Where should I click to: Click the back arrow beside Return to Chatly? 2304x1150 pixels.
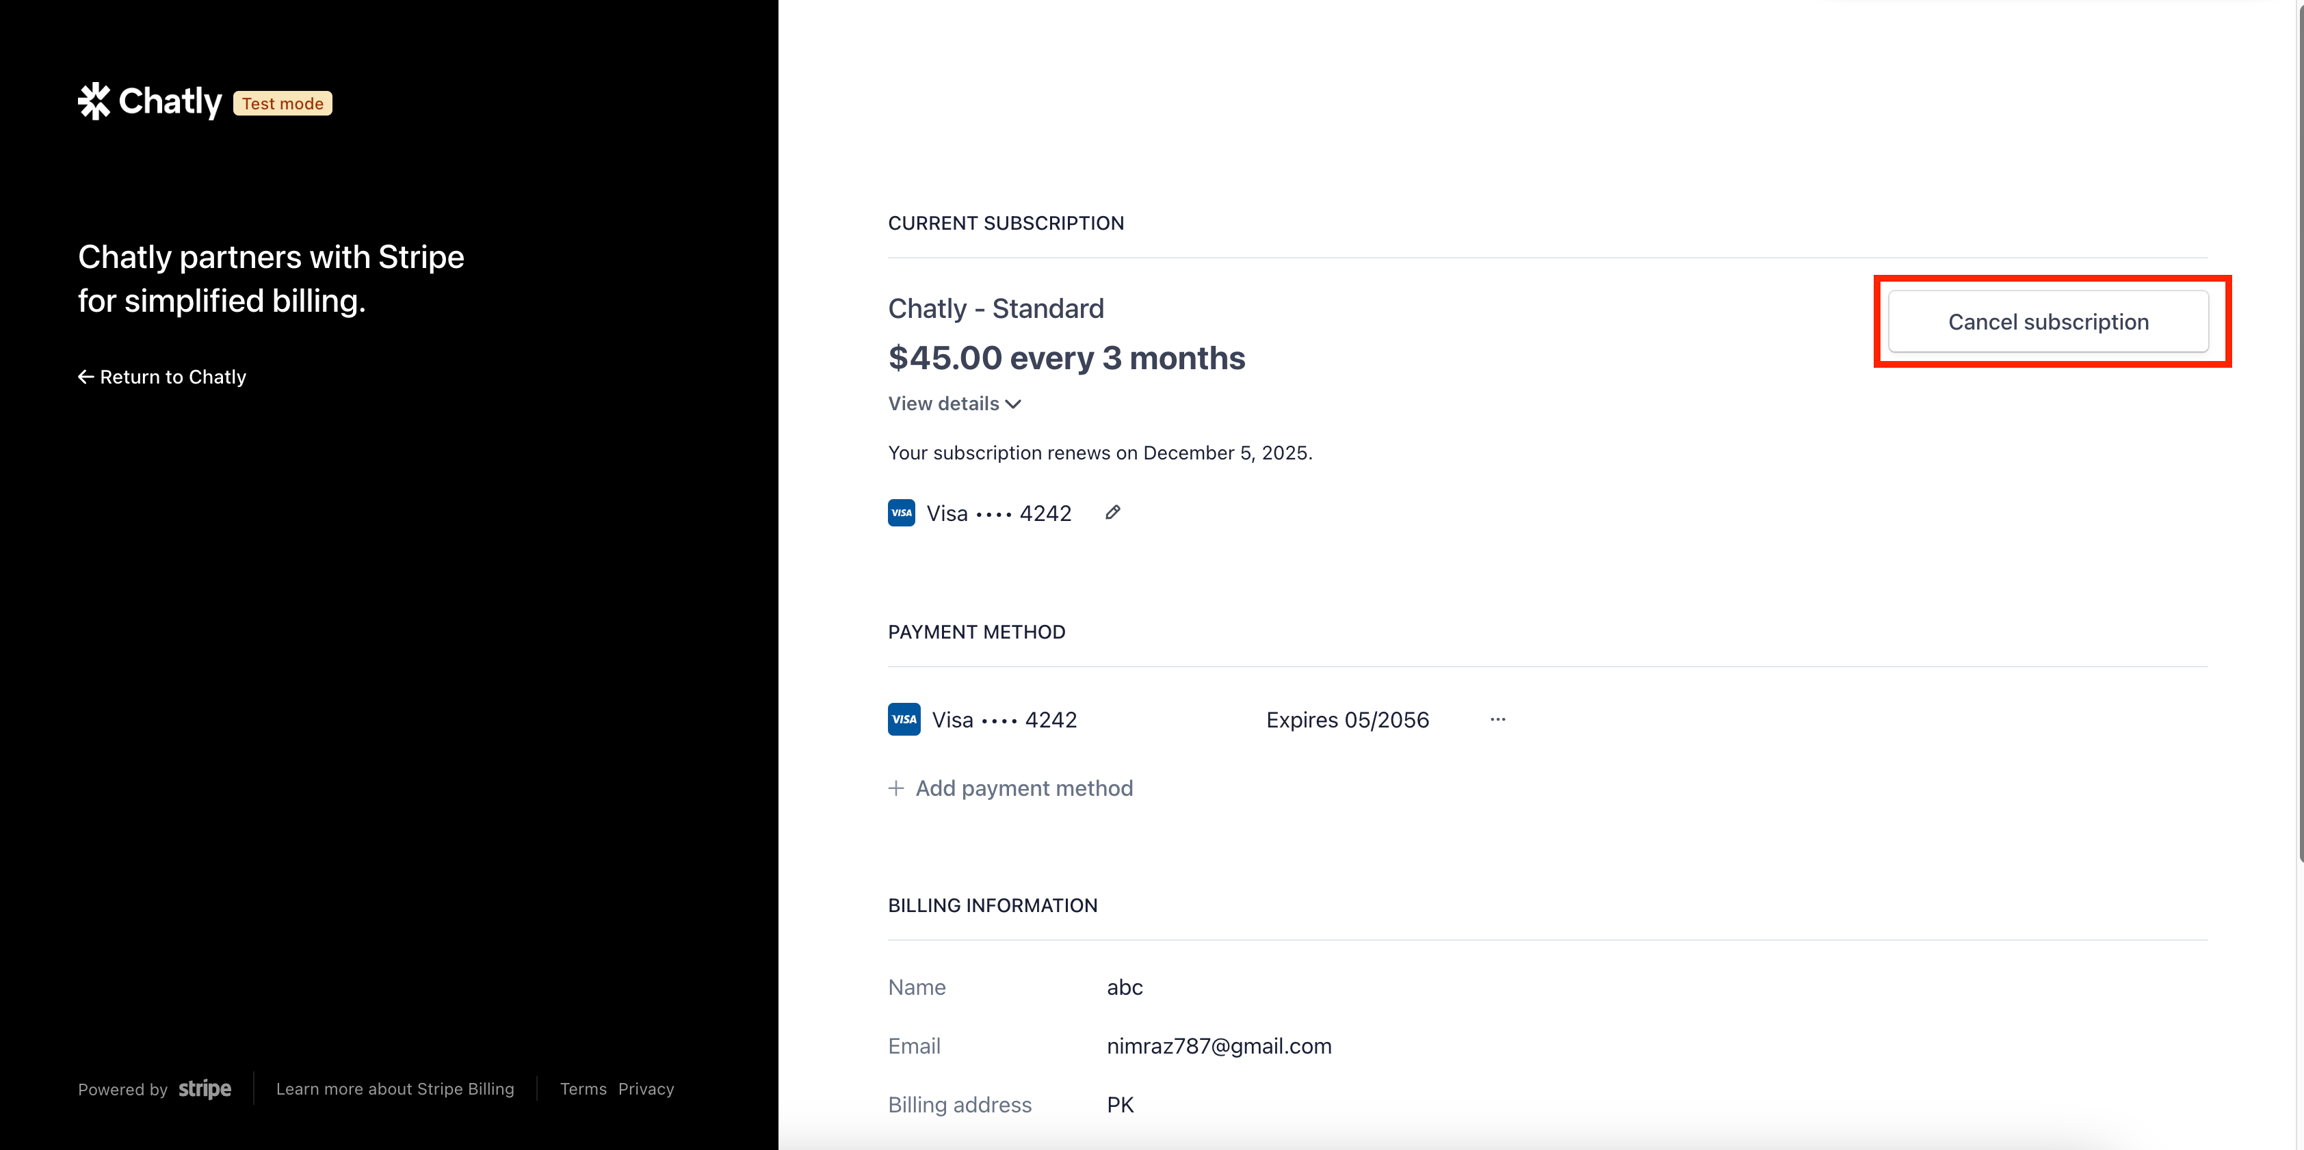click(x=86, y=377)
